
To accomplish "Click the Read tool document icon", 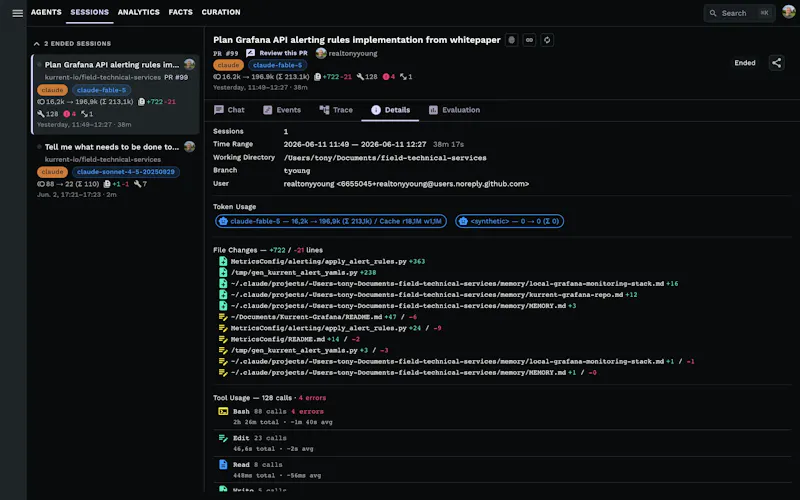I will point(223,465).
